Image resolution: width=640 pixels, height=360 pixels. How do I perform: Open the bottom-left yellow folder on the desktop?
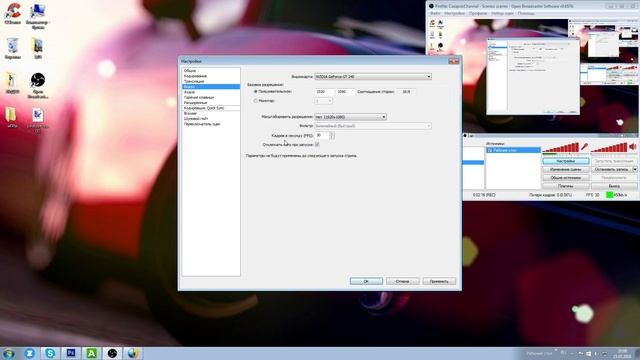tap(12, 118)
